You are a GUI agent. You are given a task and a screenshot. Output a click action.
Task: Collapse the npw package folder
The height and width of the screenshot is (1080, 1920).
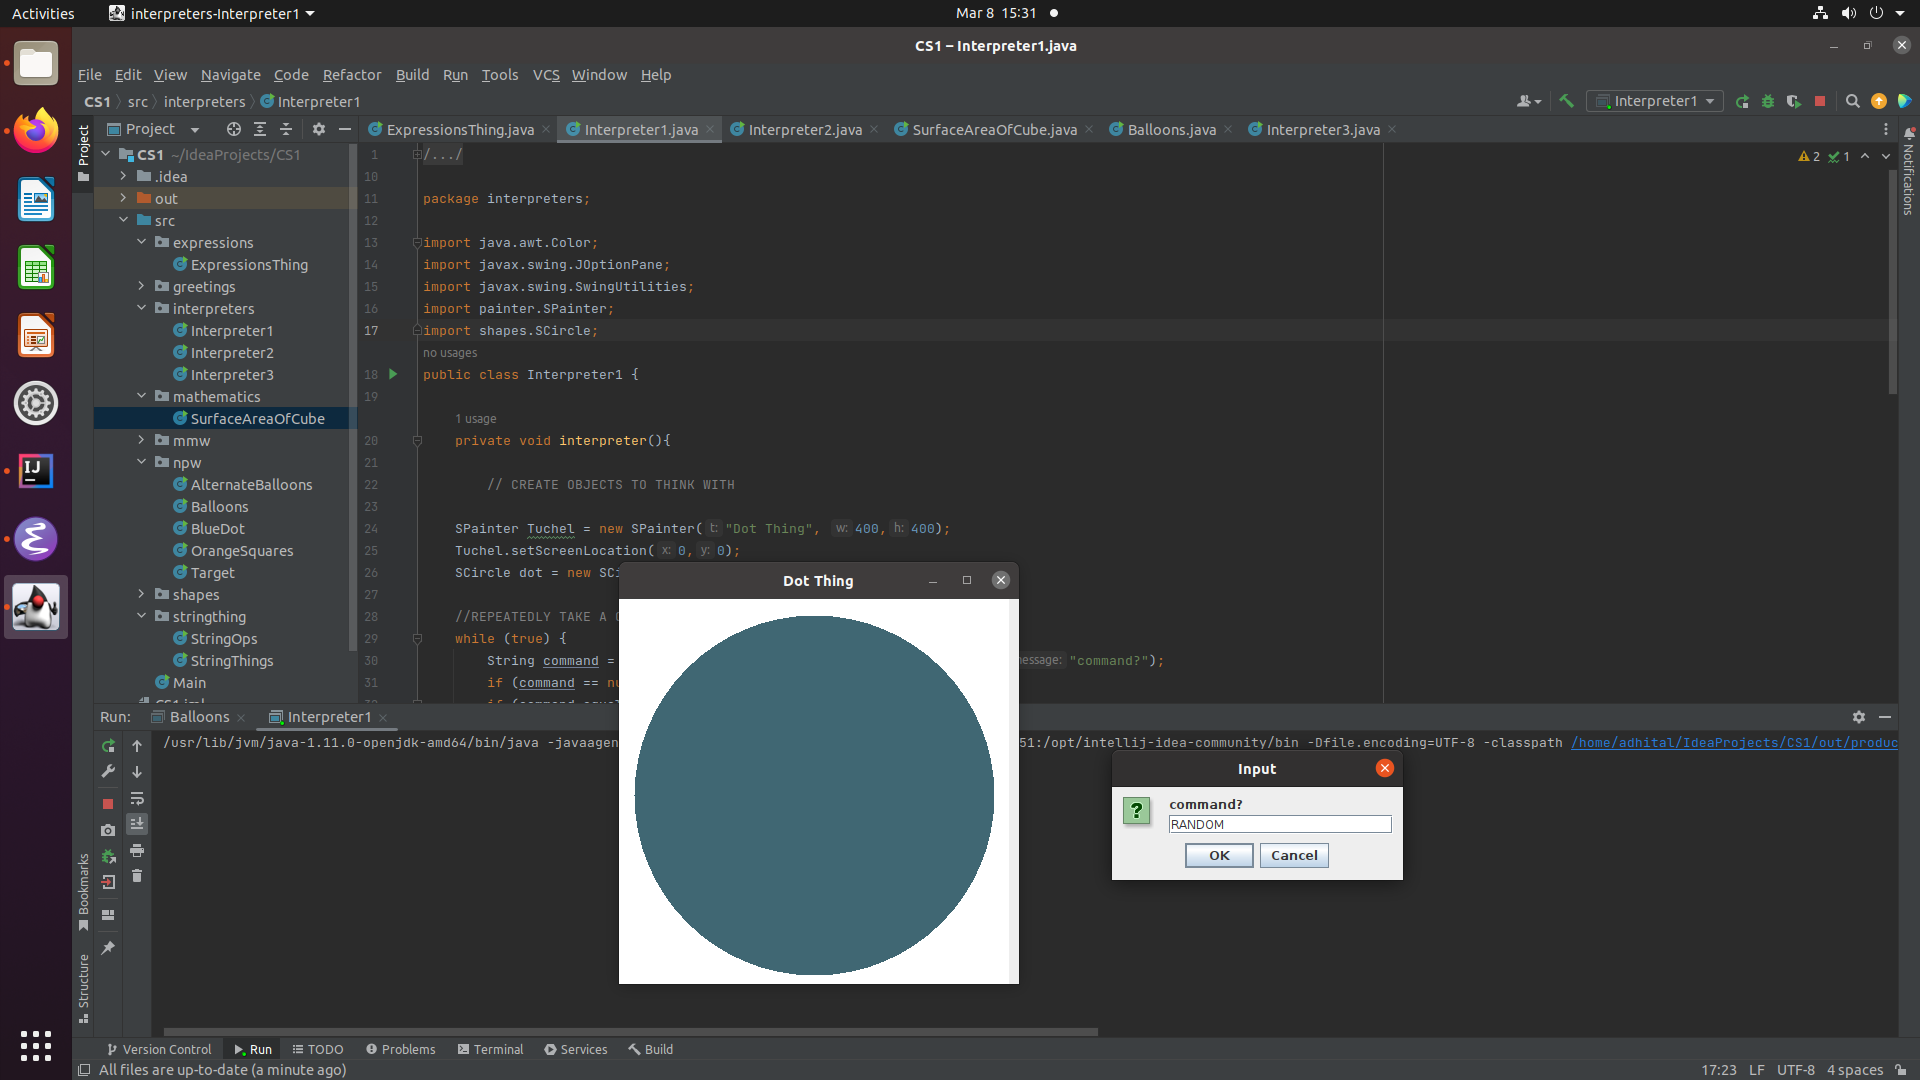pyautogui.click(x=141, y=462)
